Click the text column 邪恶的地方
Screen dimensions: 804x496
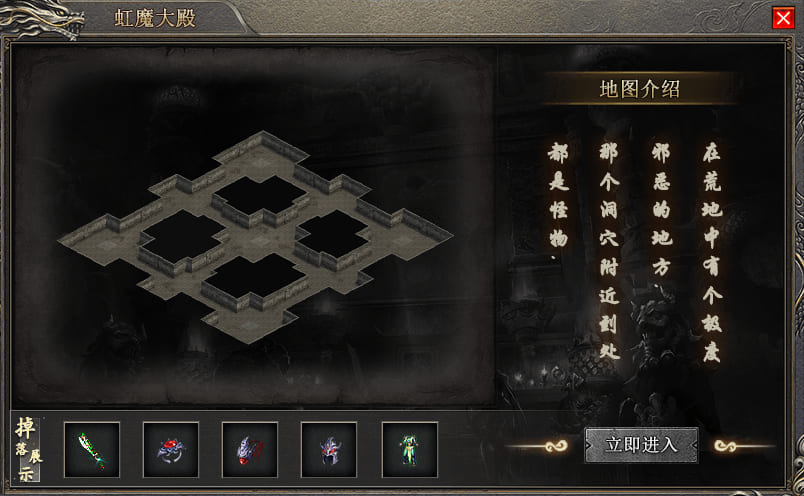coord(661,209)
